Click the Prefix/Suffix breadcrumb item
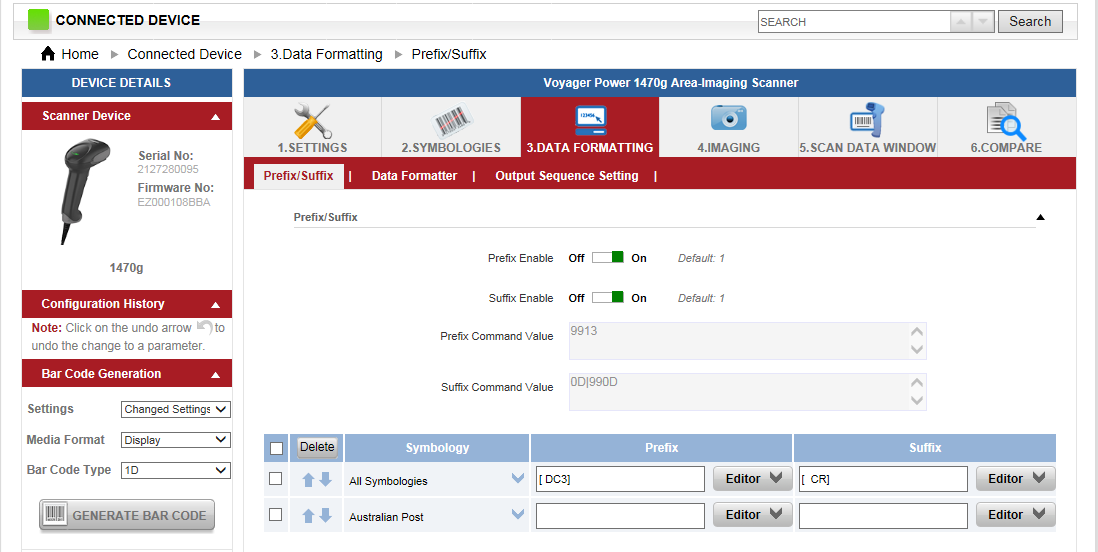Screen dimensions: 1098x552 click(449, 54)
